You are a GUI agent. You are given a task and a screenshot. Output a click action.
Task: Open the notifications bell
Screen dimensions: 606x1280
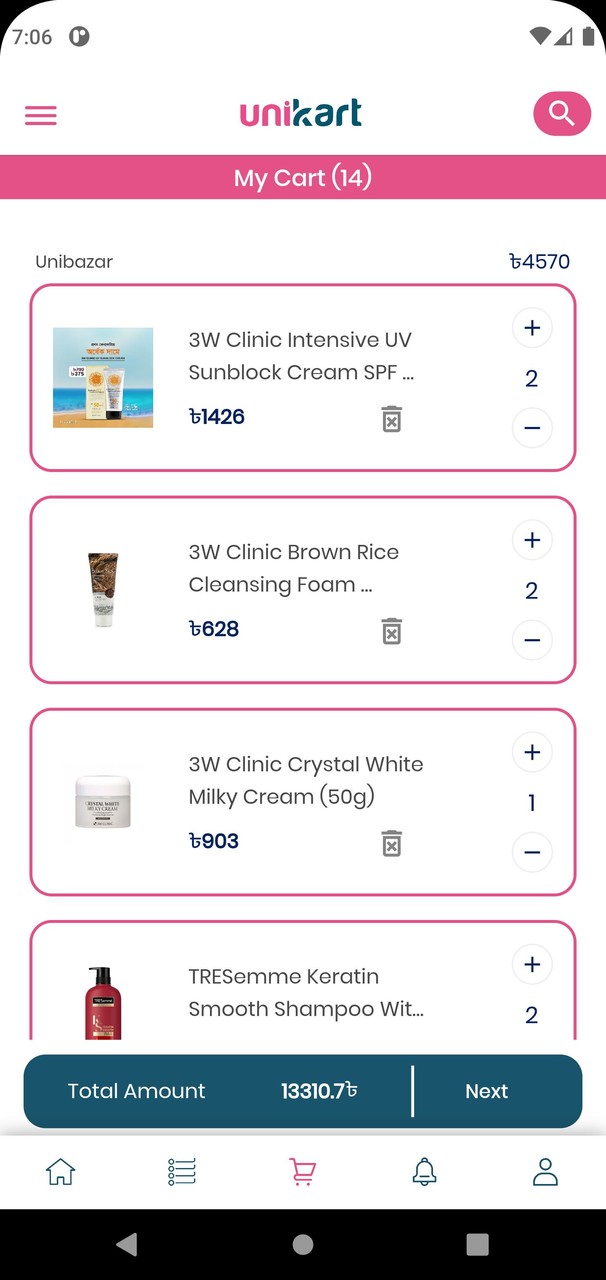pyautogui.click(x=424, y=1171)
